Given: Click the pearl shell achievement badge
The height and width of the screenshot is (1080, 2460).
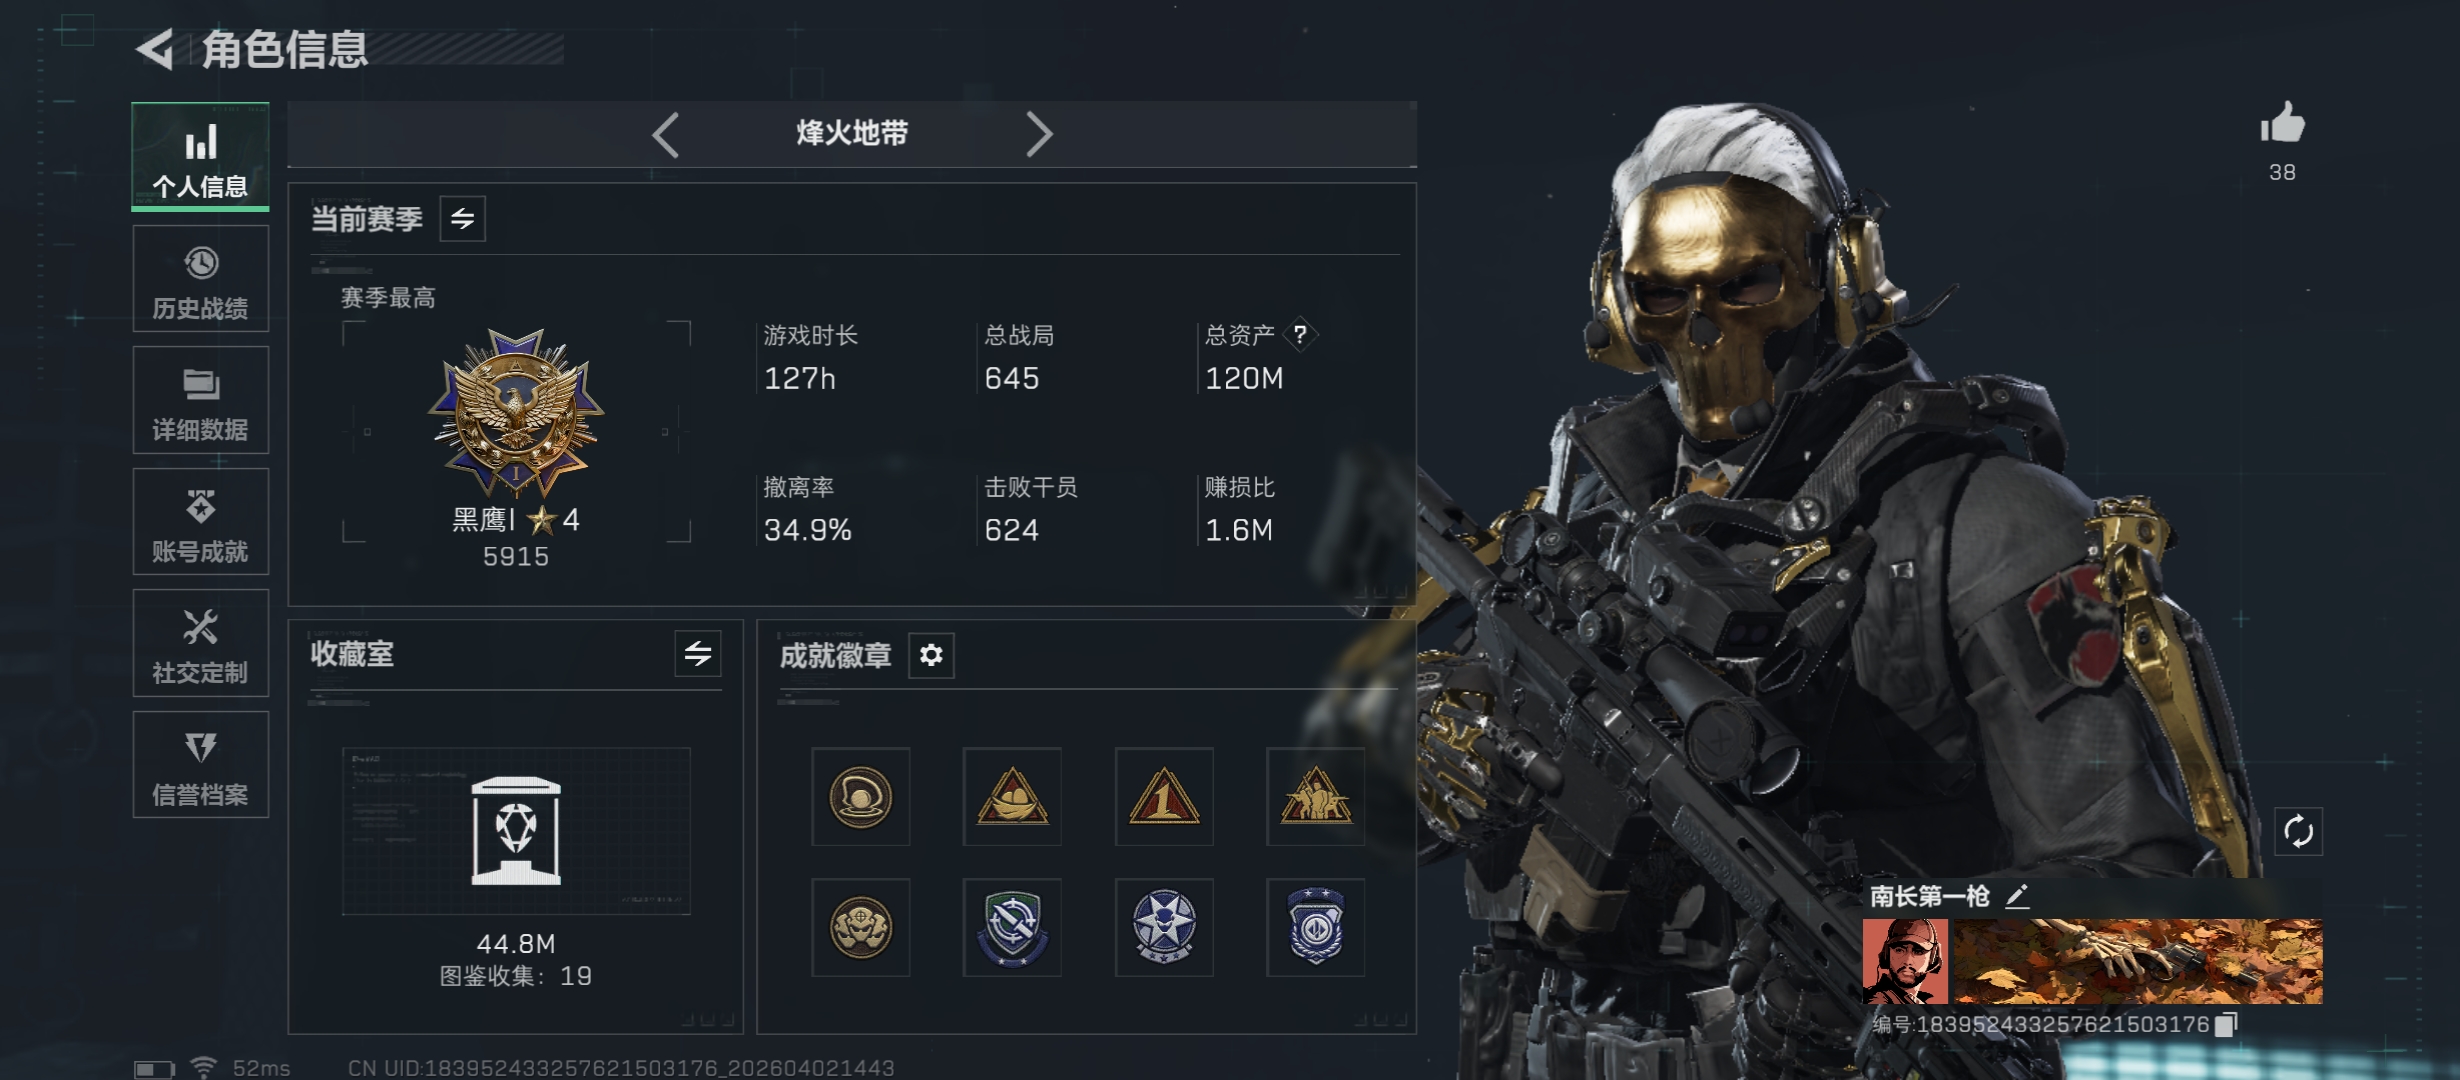Looking at the screenshot, I should (860, 797).
